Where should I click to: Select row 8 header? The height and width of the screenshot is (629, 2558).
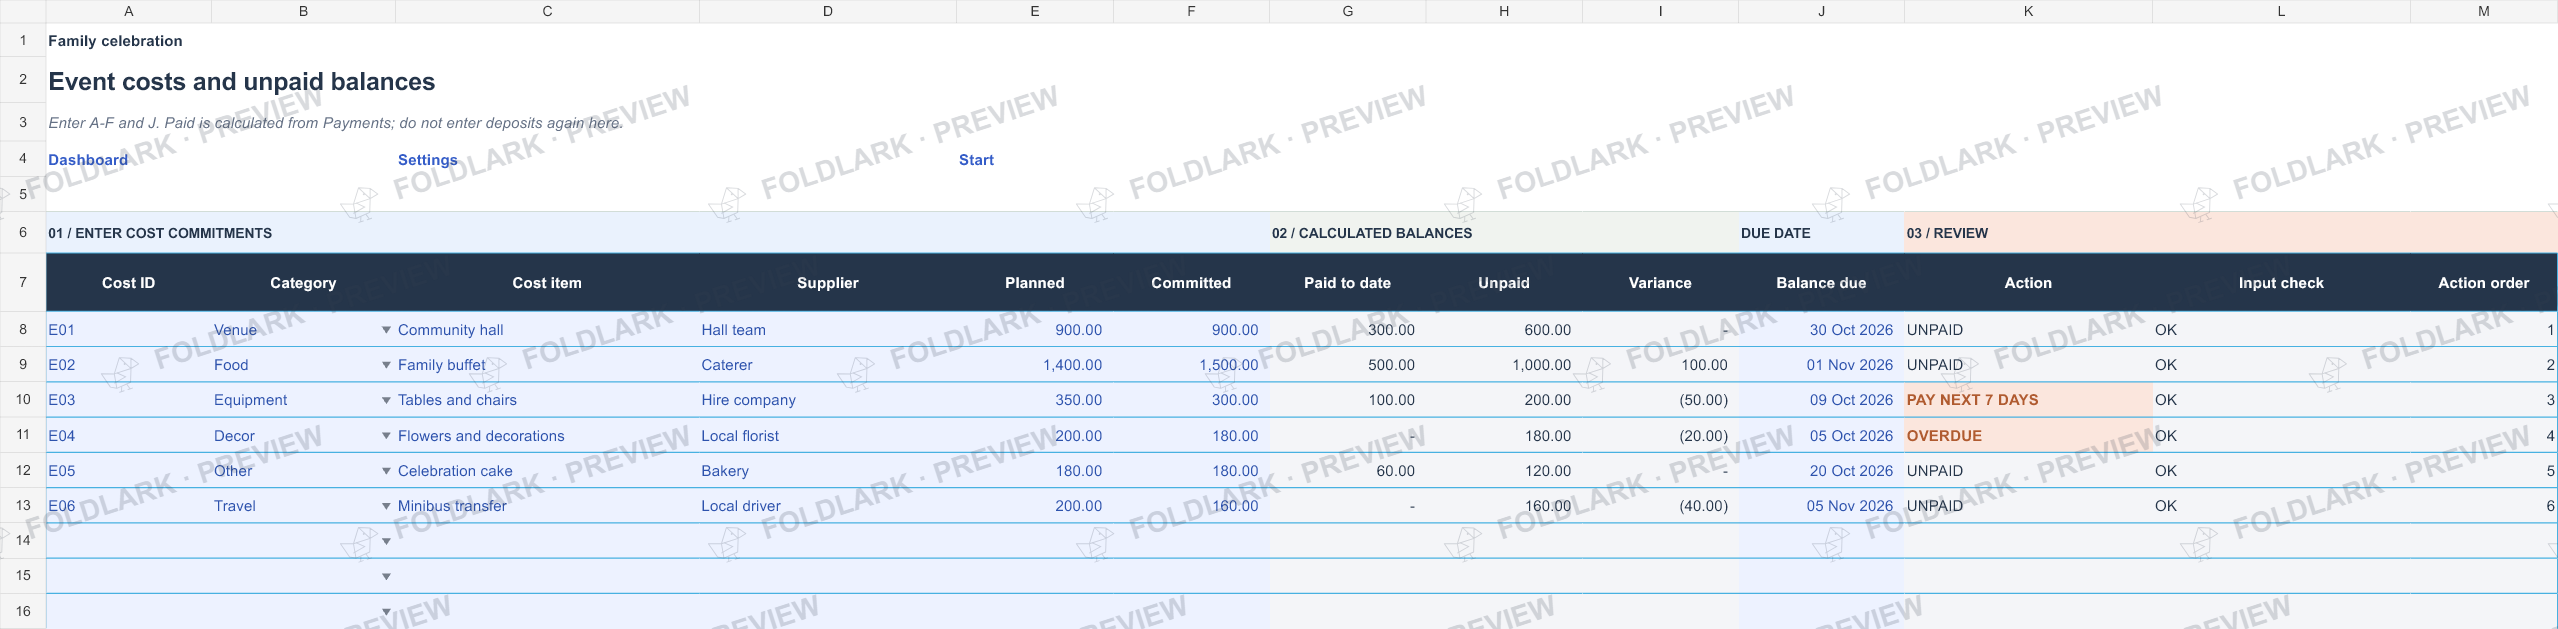coord(23,329)
